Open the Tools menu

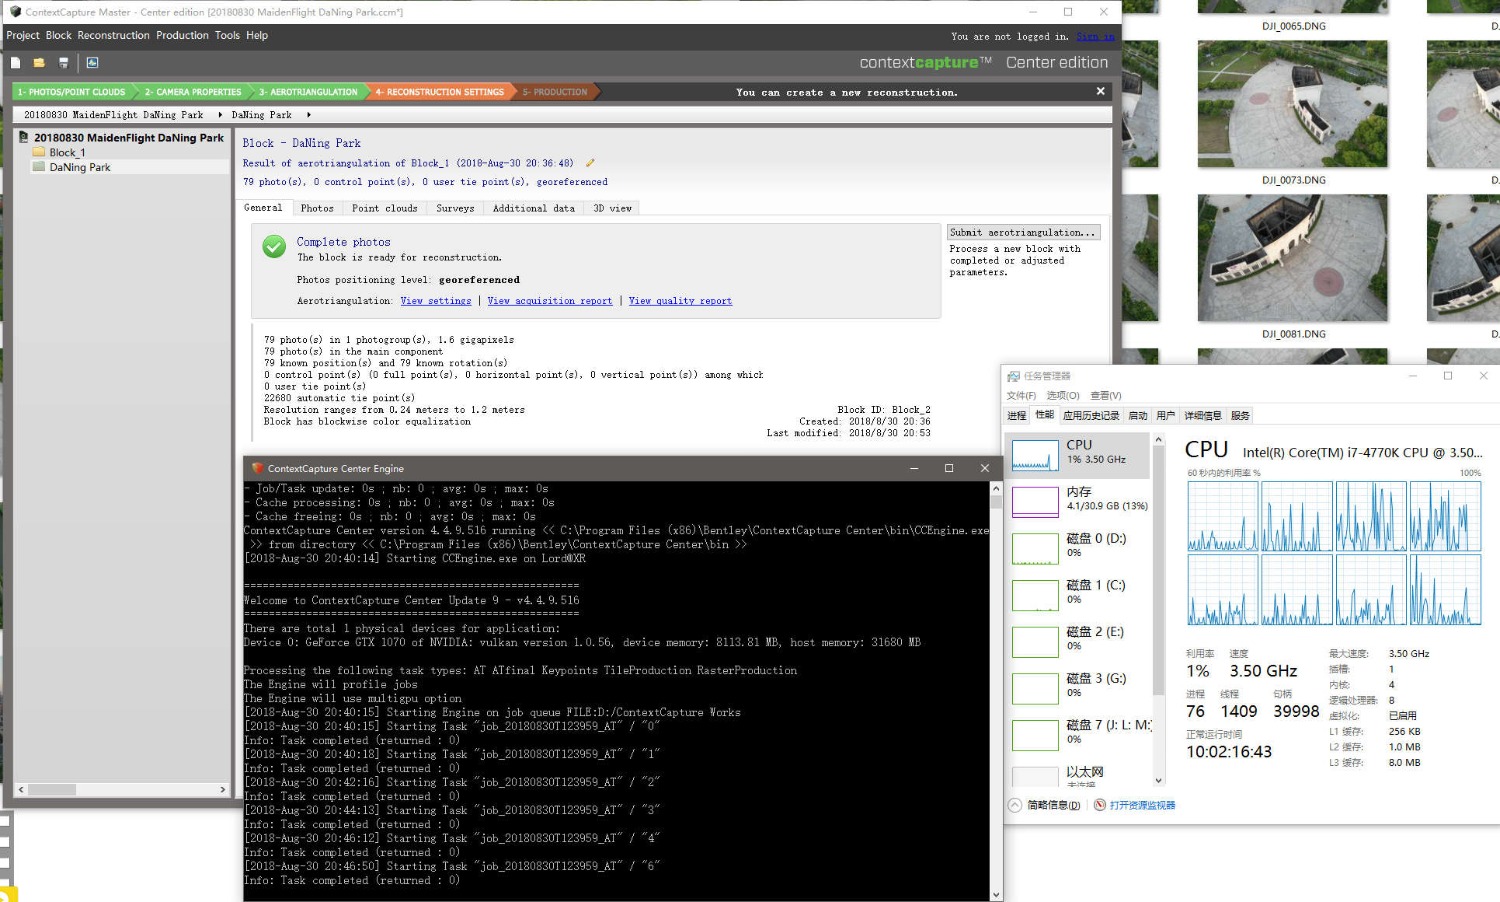click(x=227, y=35)
